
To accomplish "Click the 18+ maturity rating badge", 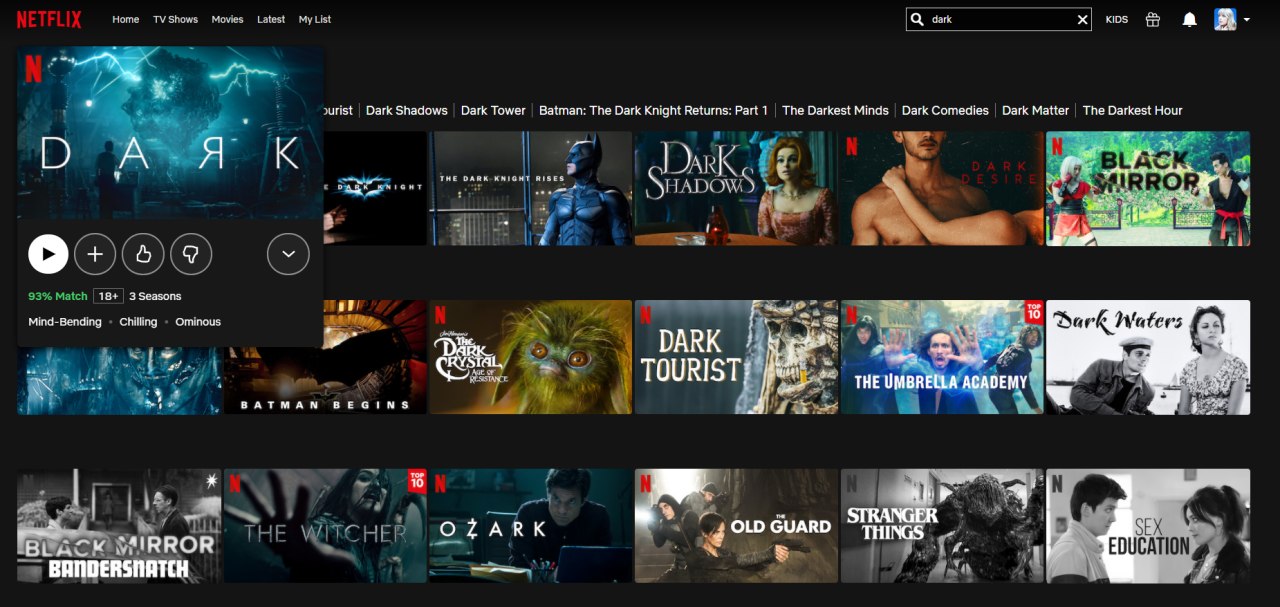I will (x=108, y=296).
